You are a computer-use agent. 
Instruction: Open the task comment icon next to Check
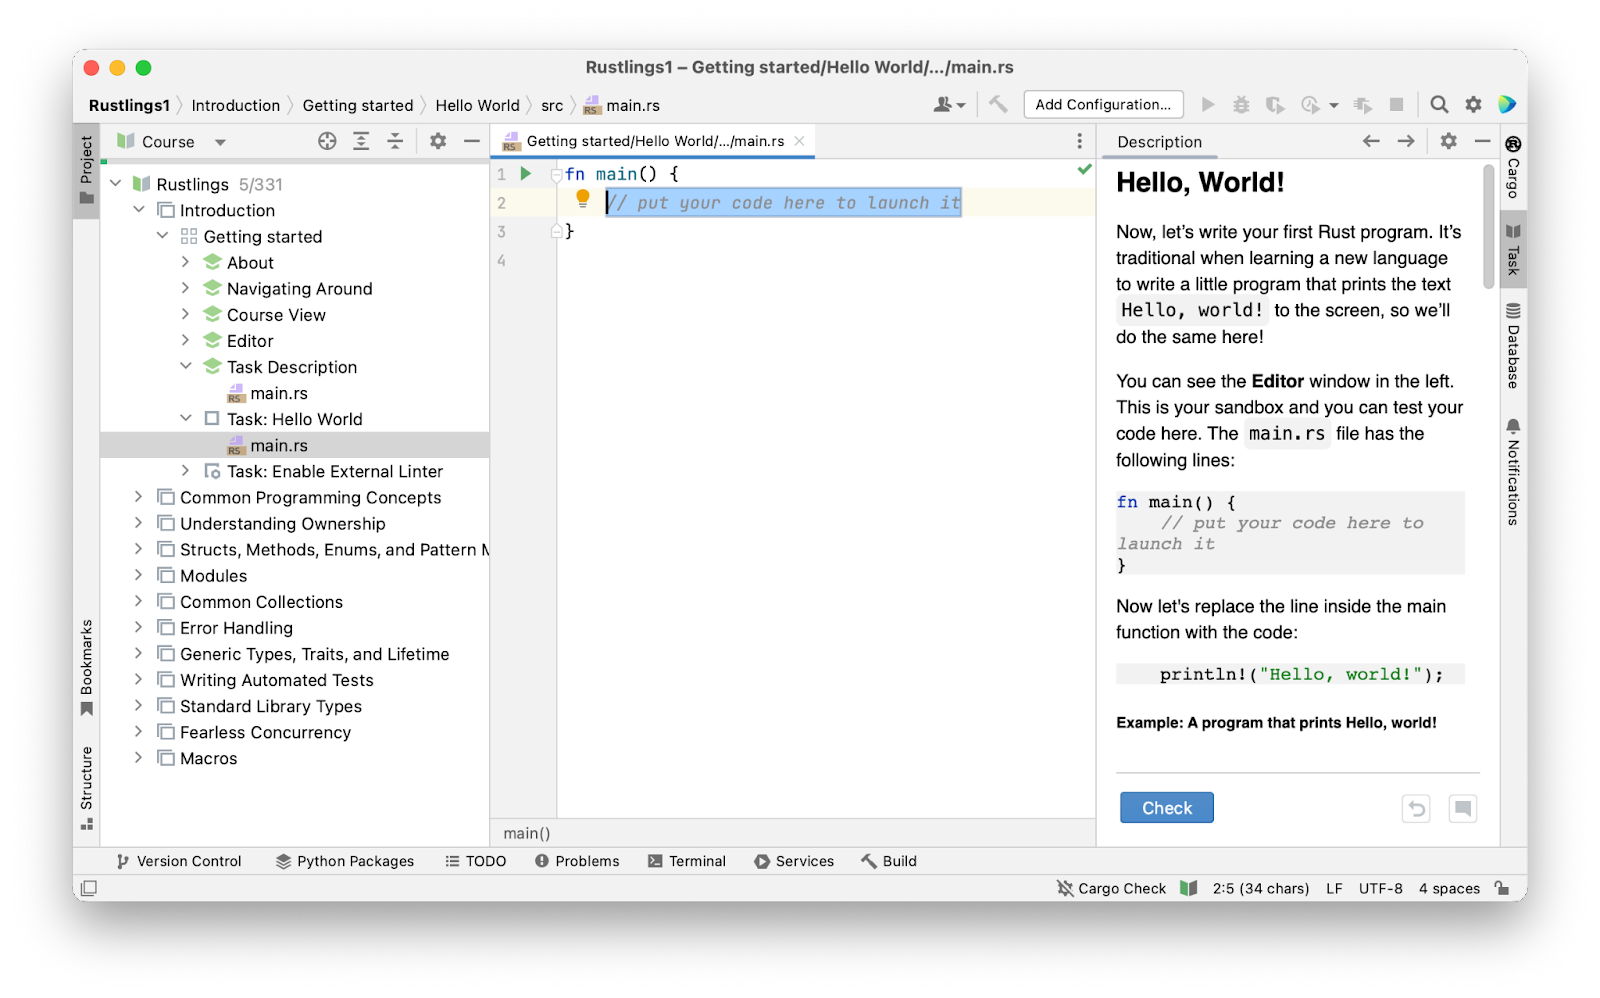1462,808
